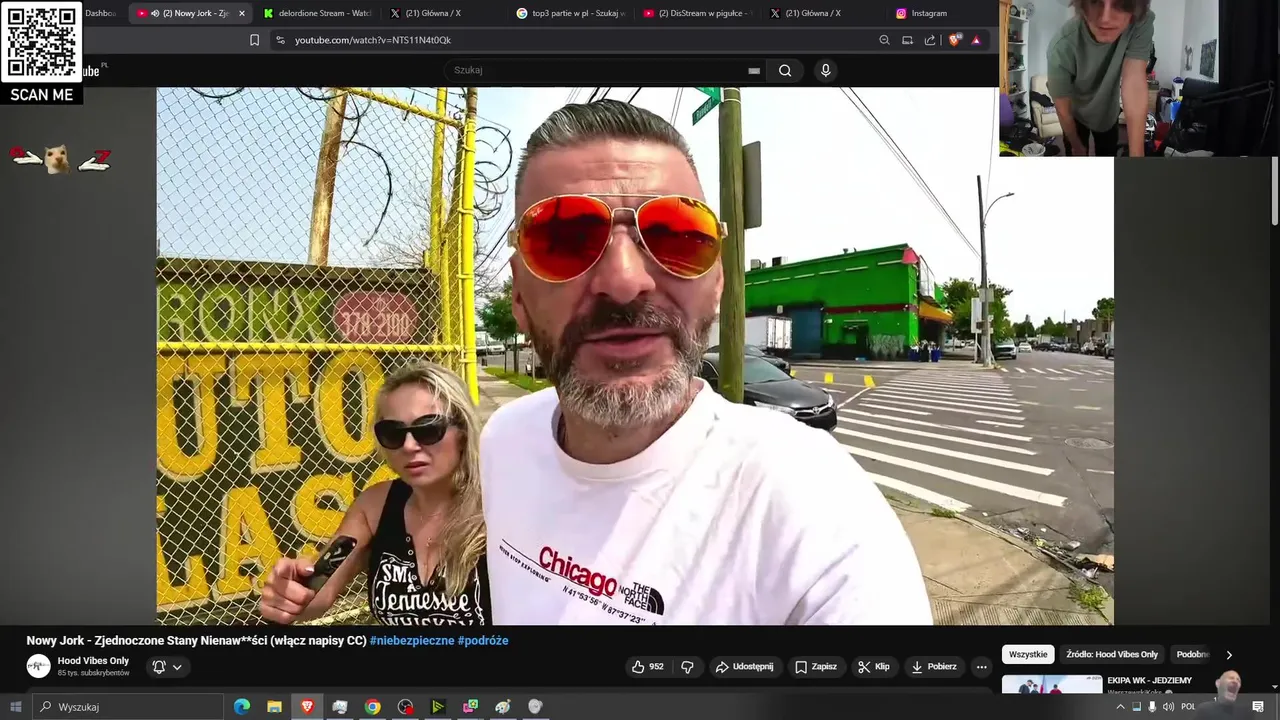
Task: Open the volume speaker tray icon
Action: pos(1168,707)
